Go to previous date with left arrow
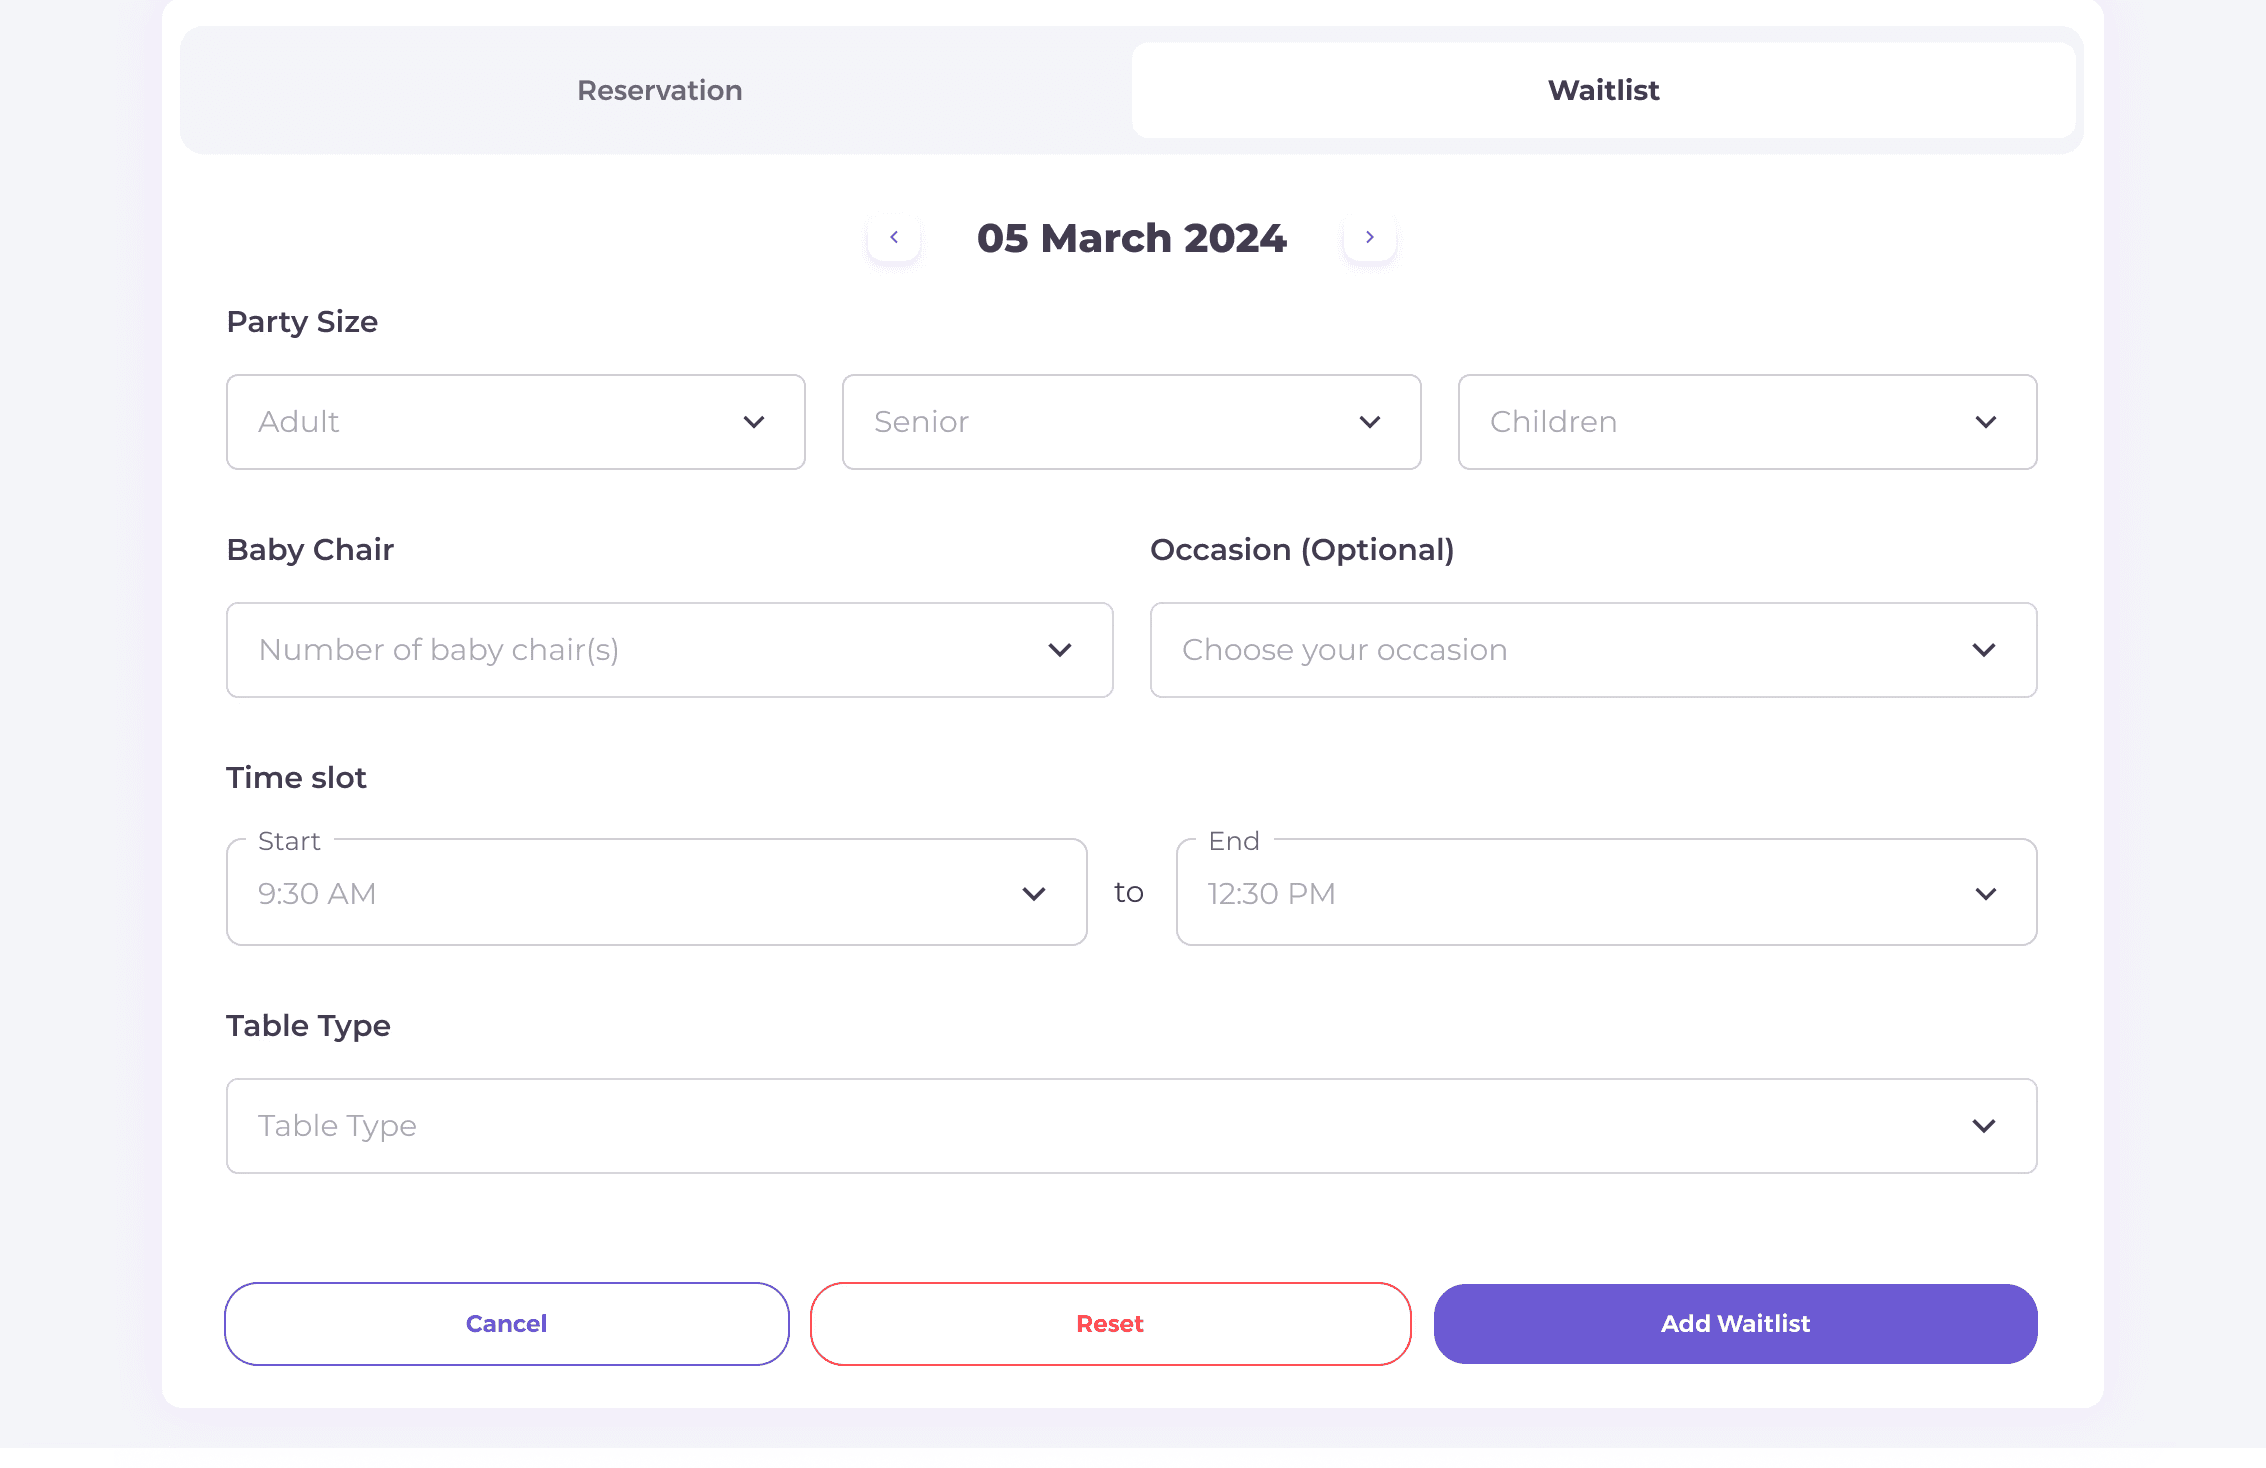 (x=894, y=237)
